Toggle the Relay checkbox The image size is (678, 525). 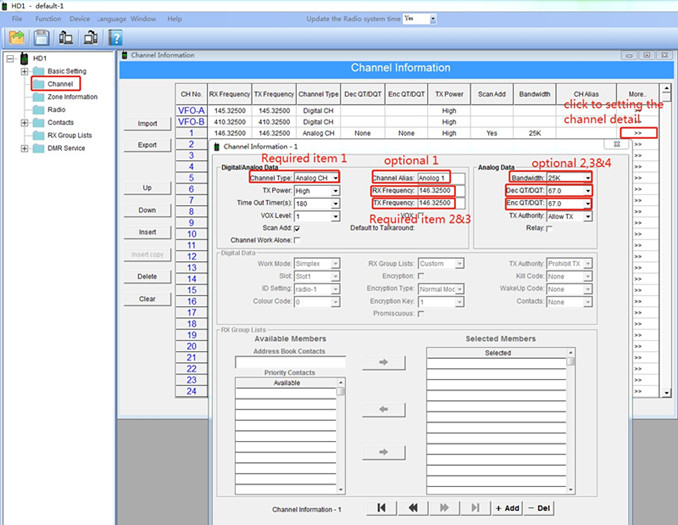click(549, 228)
